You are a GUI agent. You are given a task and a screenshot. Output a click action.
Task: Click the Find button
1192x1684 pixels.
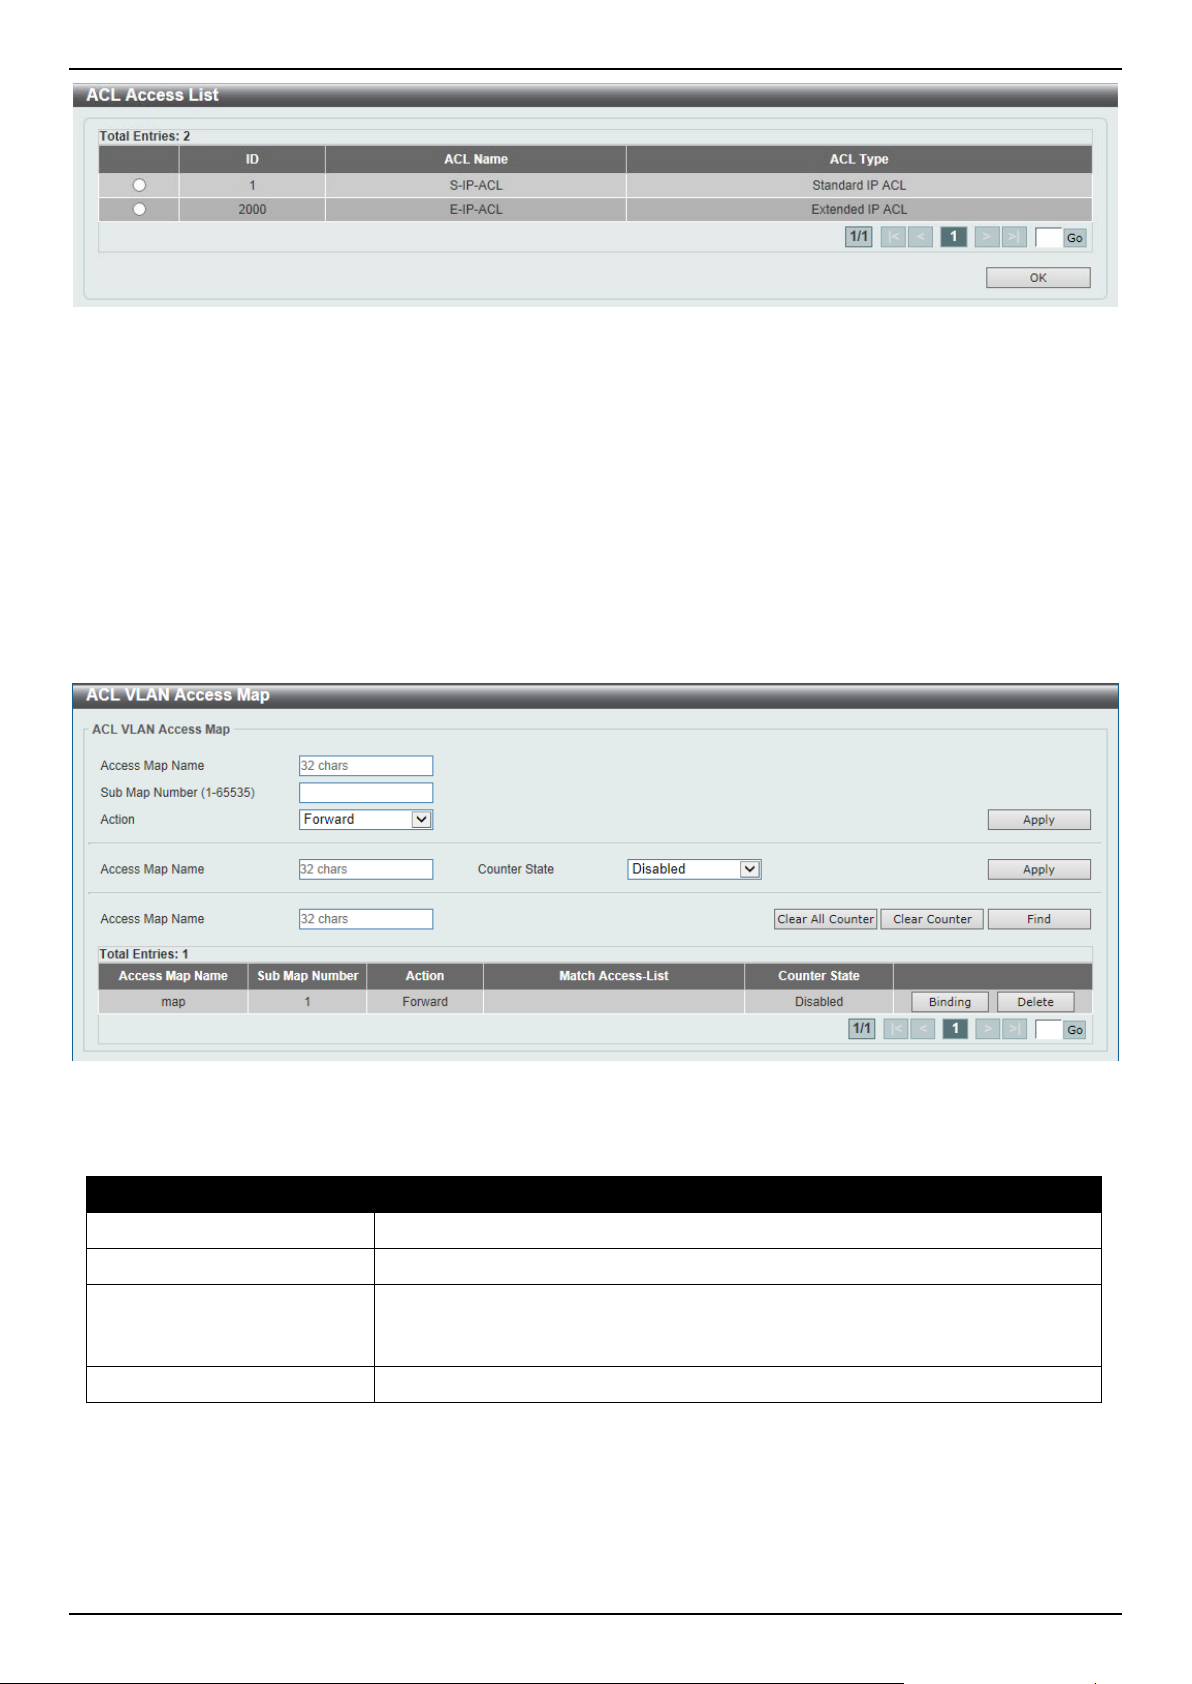(1039, 919)
